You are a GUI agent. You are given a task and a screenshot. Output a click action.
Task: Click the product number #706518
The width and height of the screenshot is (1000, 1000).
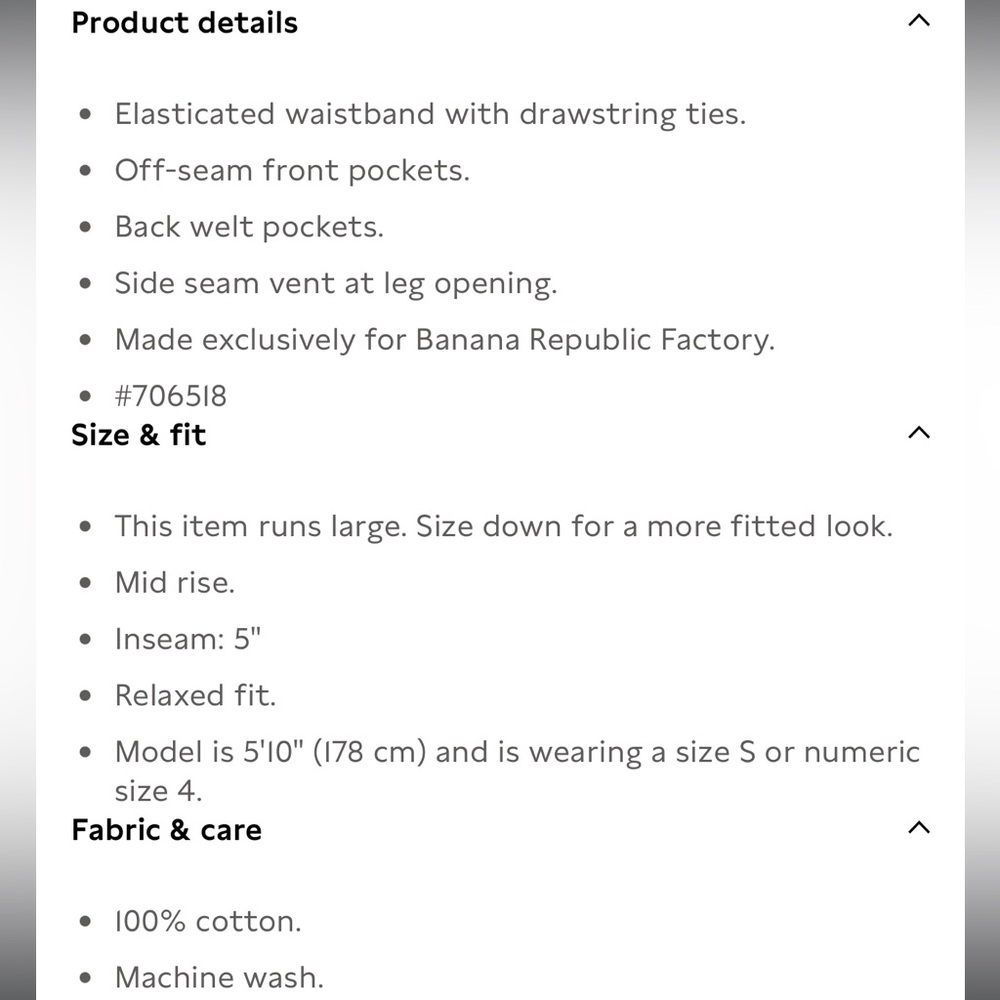[x=170, y=396]
